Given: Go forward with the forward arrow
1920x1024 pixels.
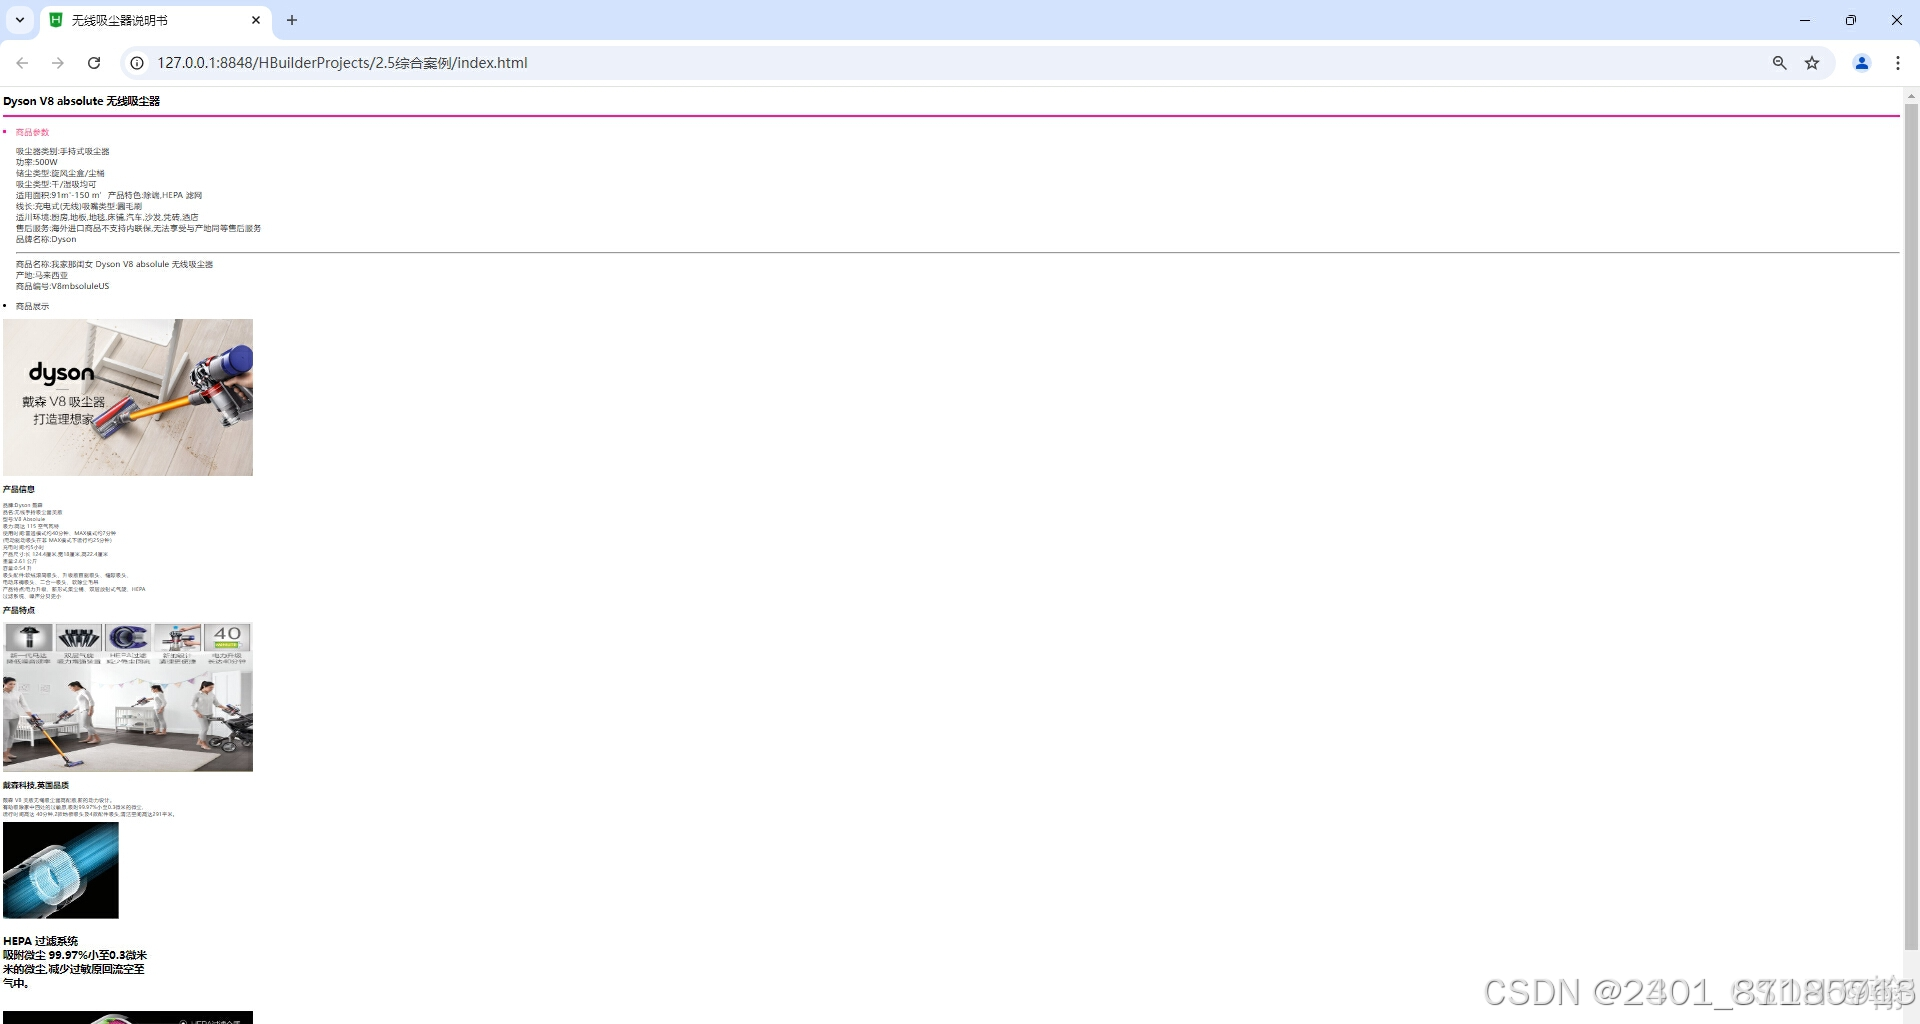Looking at the screenshot, I should pyautogui.click(x=58, y=63).
